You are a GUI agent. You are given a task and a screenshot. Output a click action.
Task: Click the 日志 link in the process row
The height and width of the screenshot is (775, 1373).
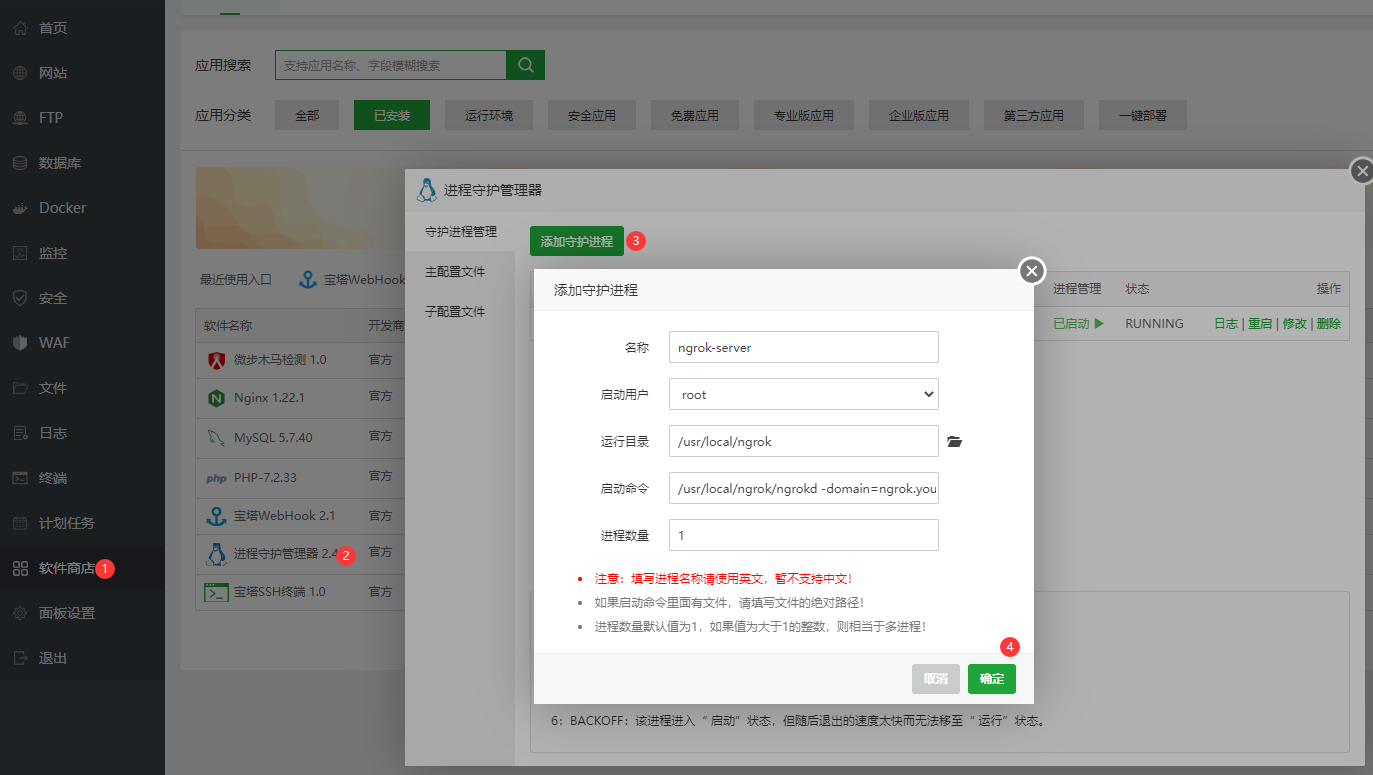coord(1225,324)
